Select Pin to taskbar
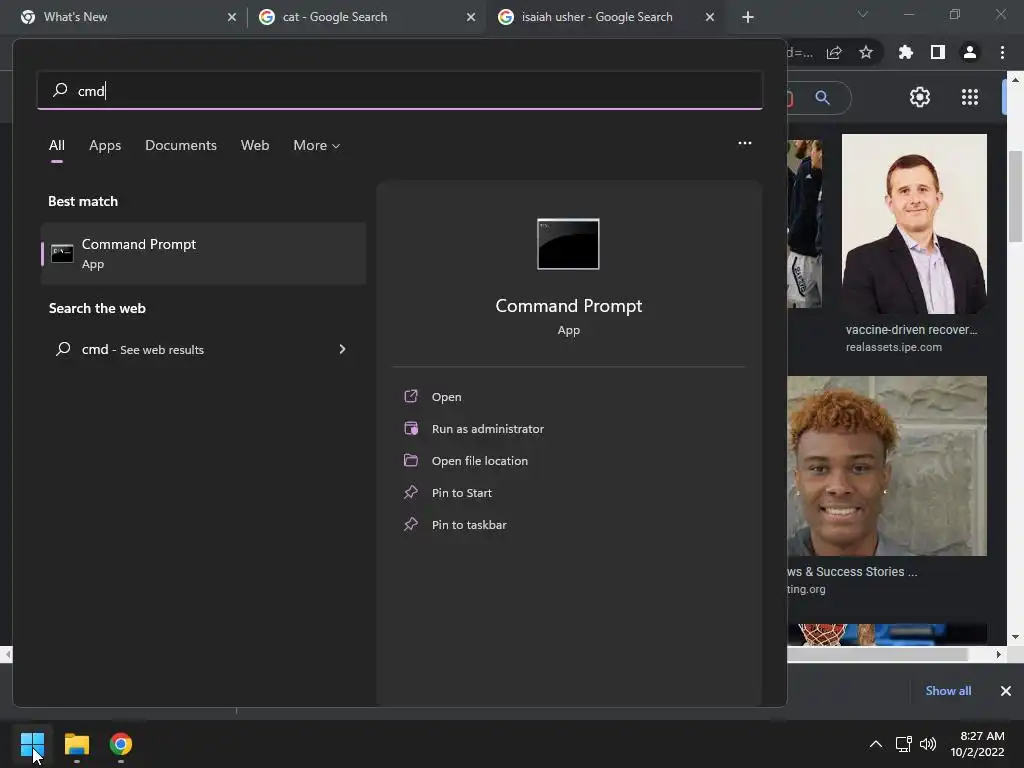Image resolution: width=1024 pixels, height=768 pixels. [469, 525]
